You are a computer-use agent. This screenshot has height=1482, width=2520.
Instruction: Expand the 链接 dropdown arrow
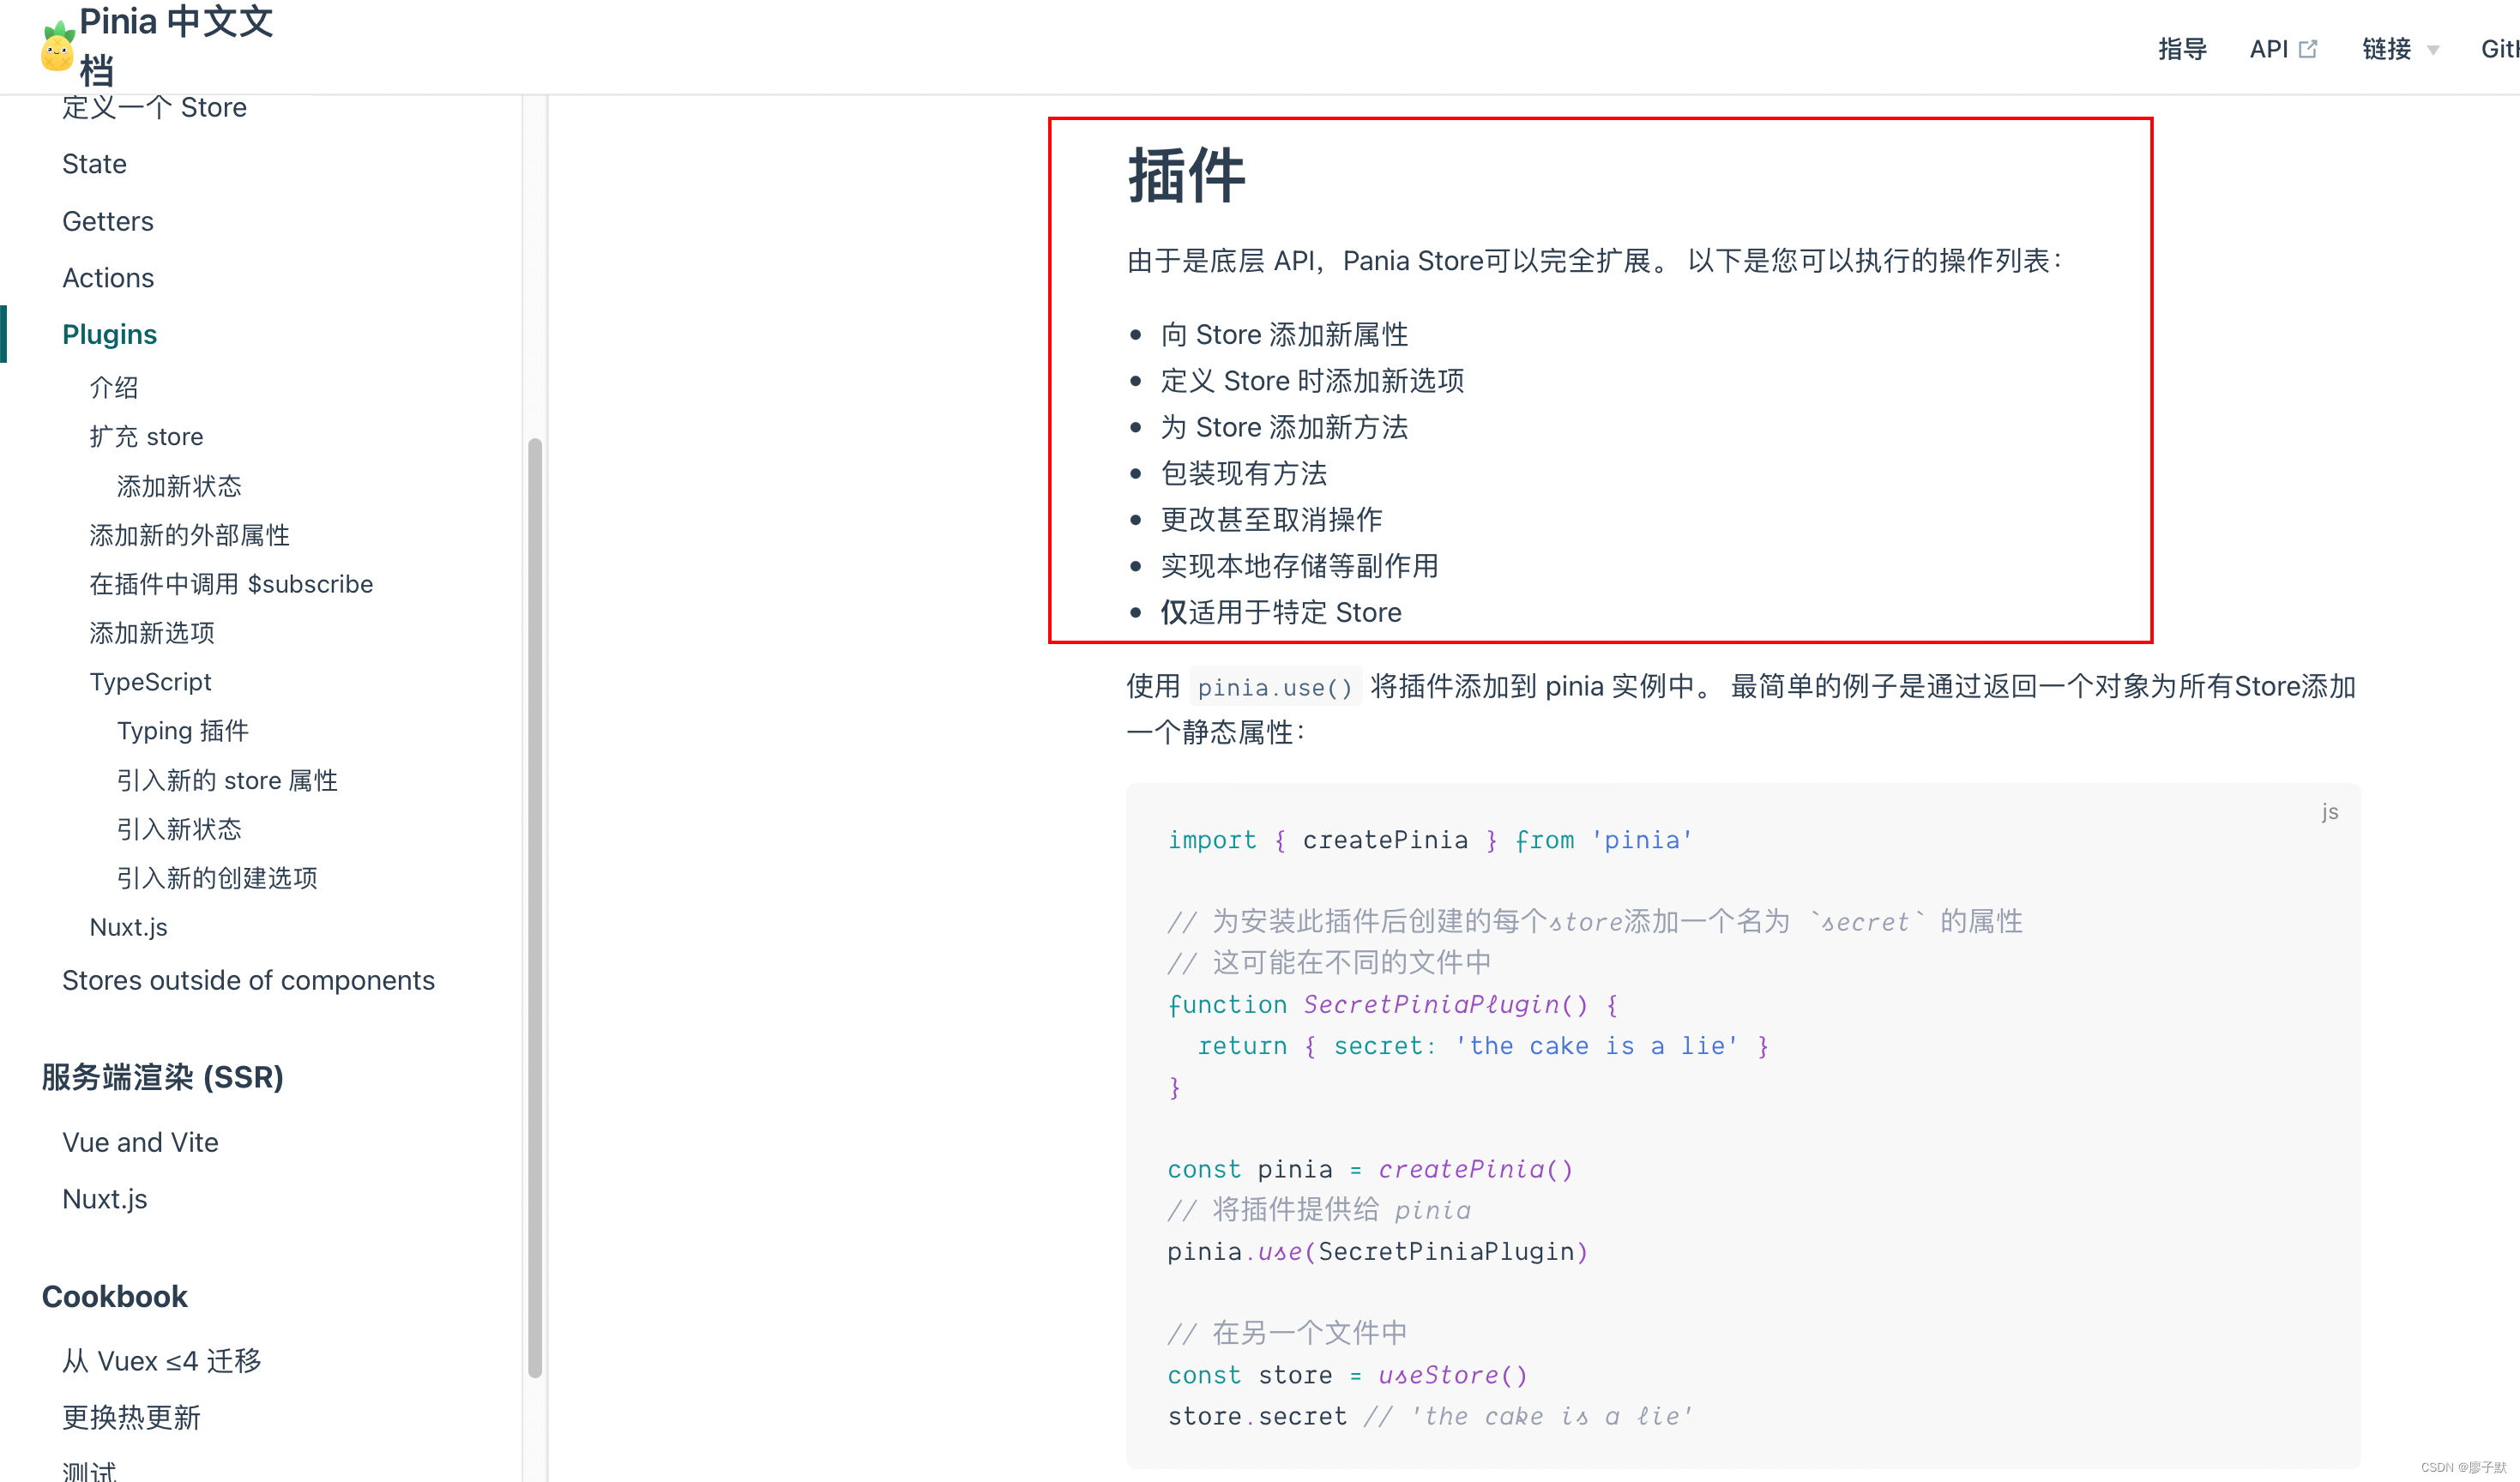click(x=2433, y=50)
